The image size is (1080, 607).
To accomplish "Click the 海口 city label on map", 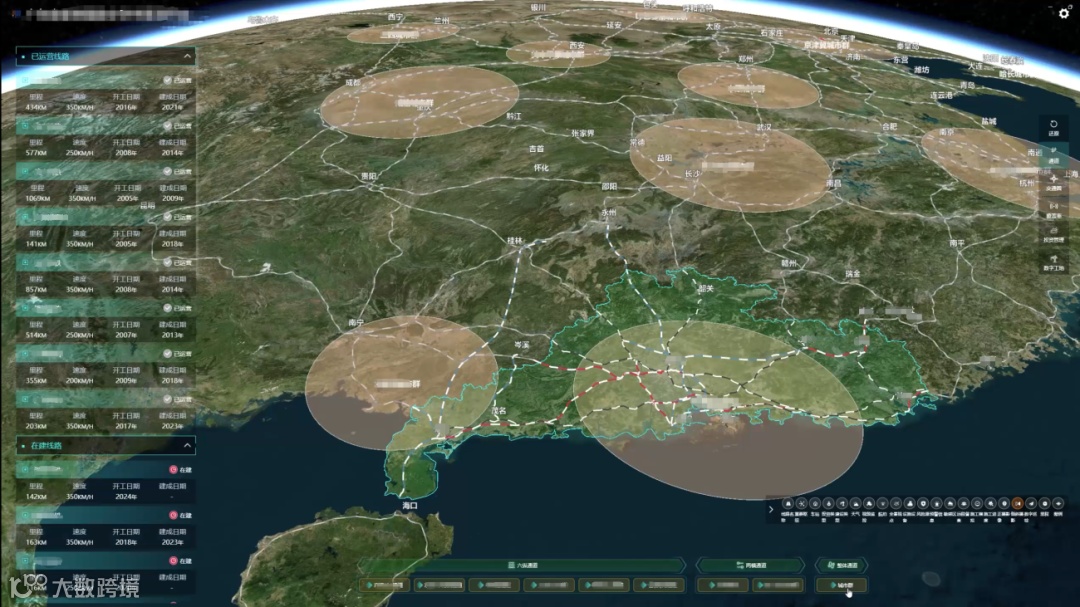I will tap(410, 505).
